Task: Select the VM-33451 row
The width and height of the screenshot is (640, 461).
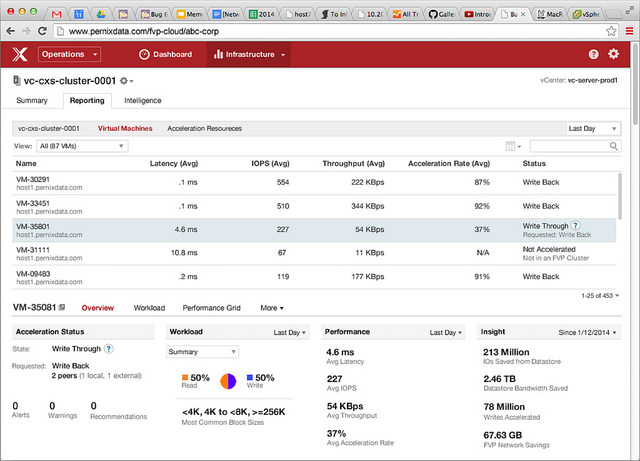Action: pos(314,207)
